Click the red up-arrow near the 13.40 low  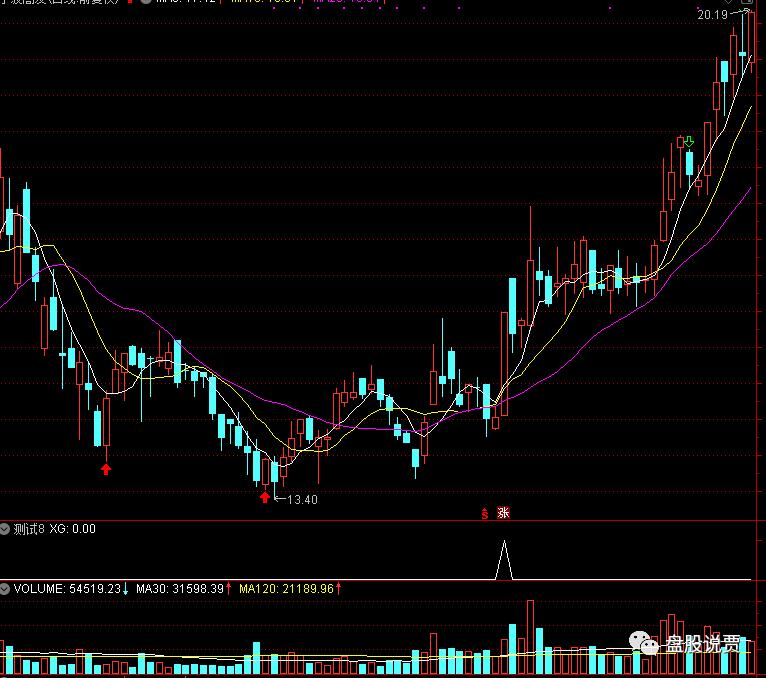click(265, 497)
